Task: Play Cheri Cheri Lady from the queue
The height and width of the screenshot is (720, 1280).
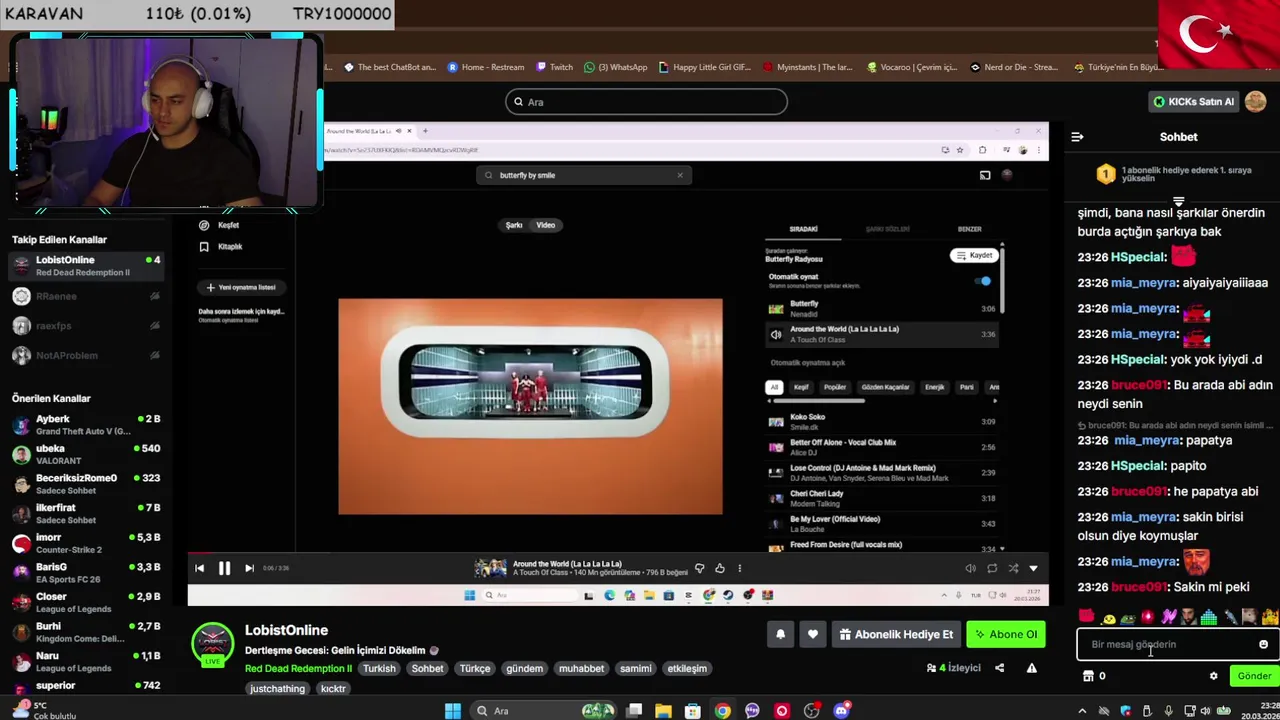Action: pyautogui.click(x=882, y=498)
